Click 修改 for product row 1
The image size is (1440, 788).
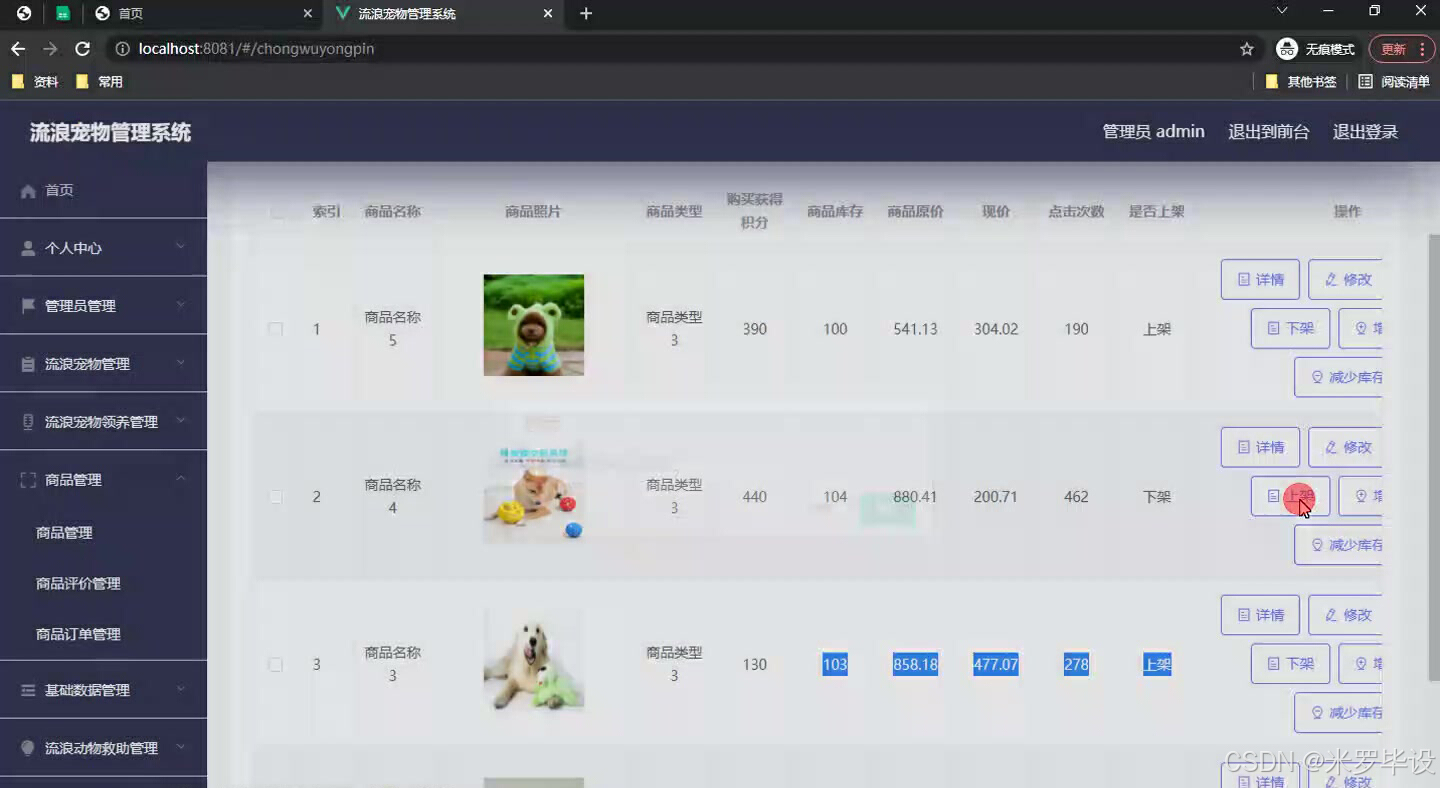(1345, 280)
